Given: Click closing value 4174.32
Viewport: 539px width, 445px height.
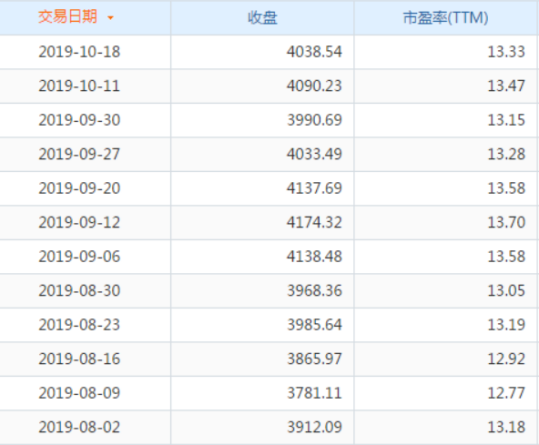Looking at the screenshot, I should click(x=315, y=222).
